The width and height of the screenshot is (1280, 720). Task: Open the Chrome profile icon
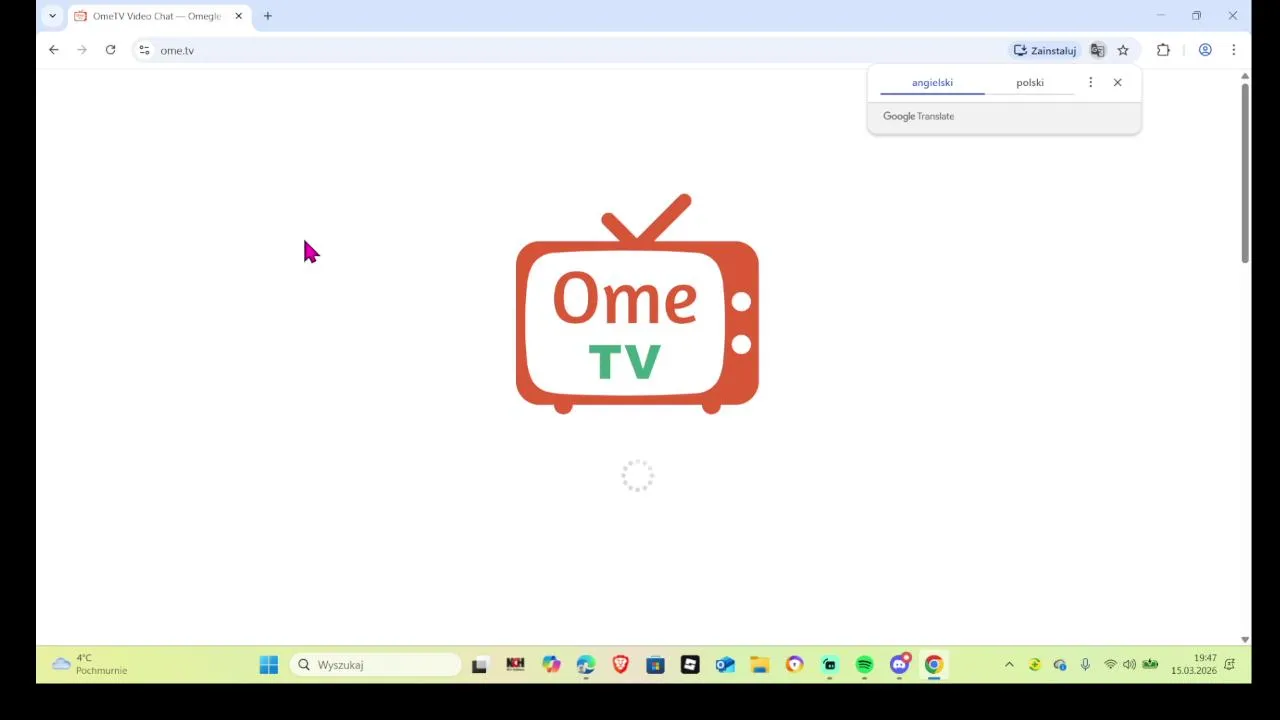coord(1205,50)
